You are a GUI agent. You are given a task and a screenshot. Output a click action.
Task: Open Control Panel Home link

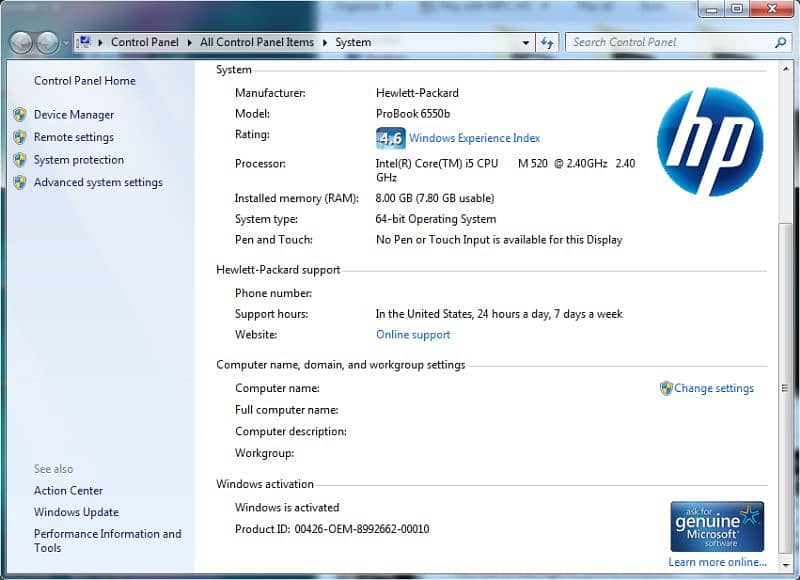84,81
